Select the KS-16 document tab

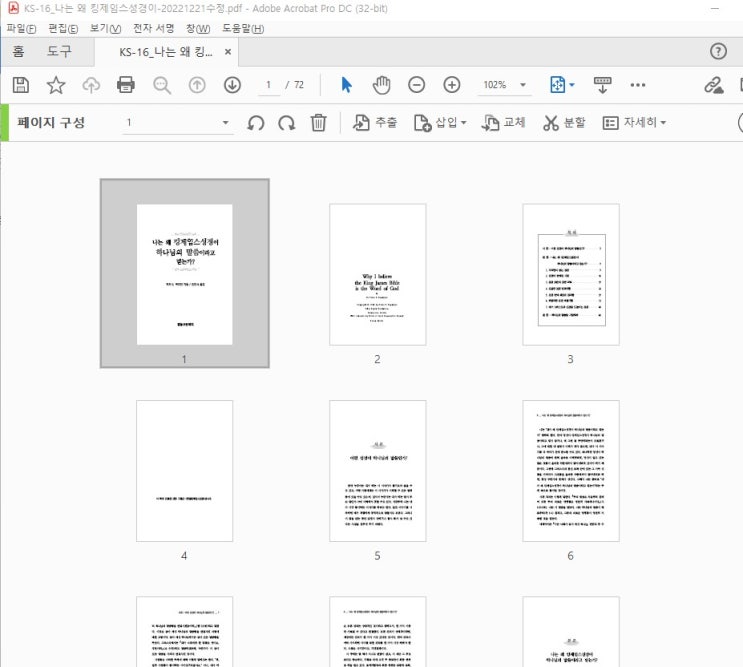pos(165,52)
